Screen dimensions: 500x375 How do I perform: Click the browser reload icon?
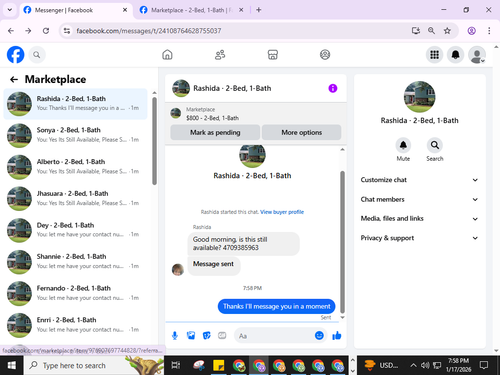tap(46, 31)
